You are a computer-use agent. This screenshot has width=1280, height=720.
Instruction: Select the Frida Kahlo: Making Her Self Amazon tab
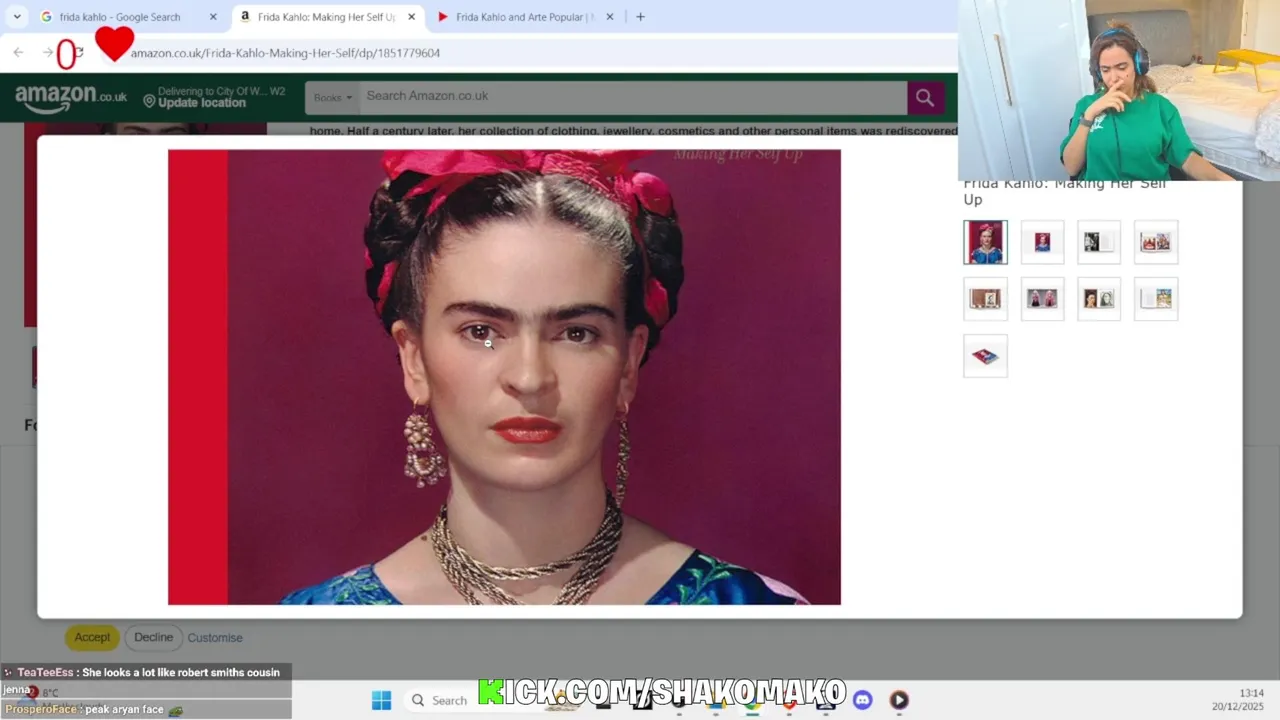325,17
